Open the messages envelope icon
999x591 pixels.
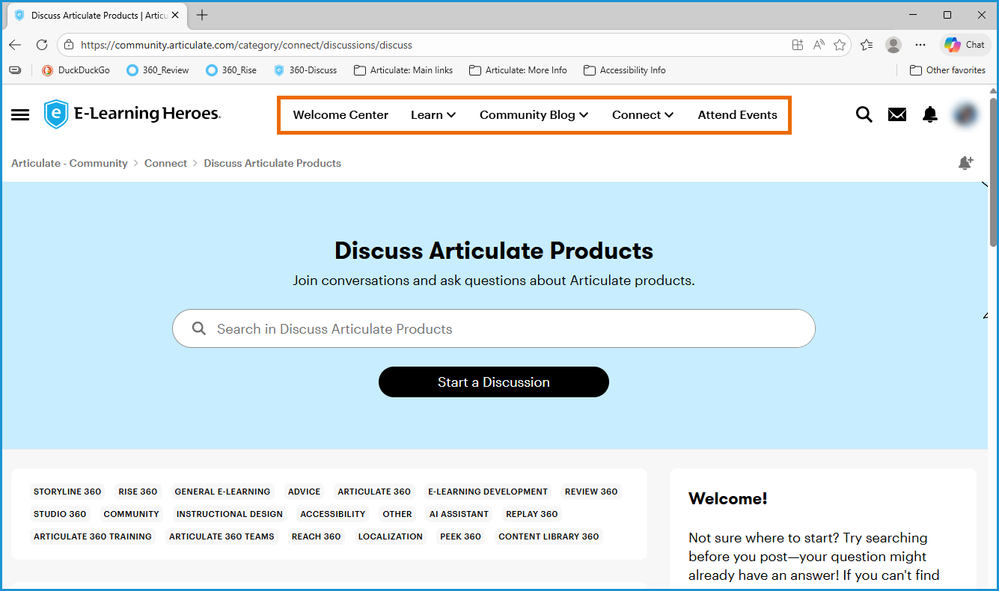[x=897, y=115]
